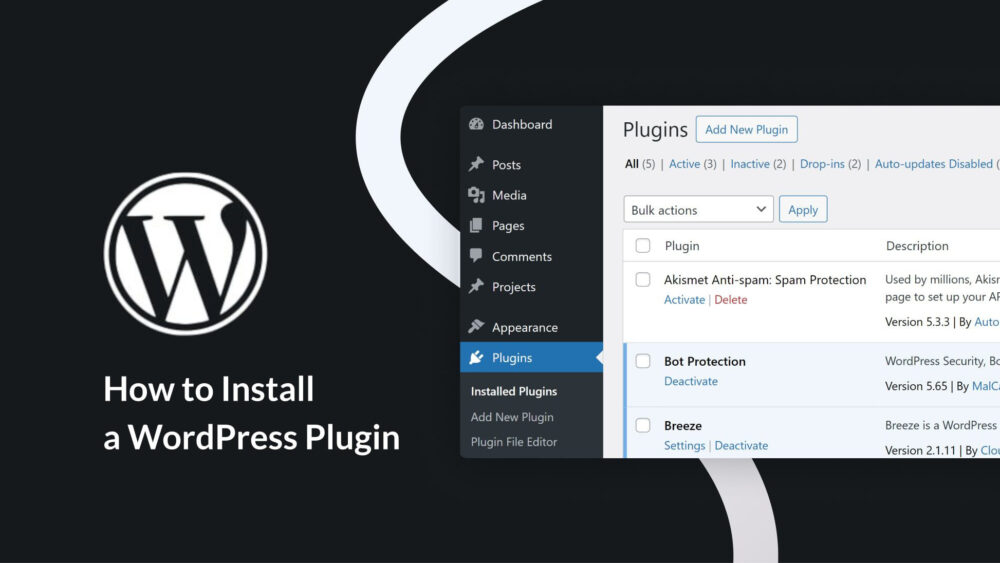The image size is (1000, 563).
Task: Click the Dashboard gauge icon
Action: 476,124
